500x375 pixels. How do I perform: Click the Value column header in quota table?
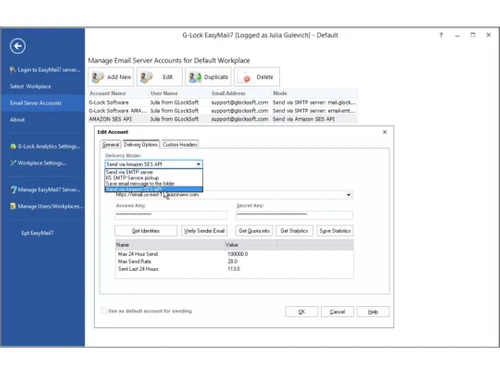pos(251,245)
